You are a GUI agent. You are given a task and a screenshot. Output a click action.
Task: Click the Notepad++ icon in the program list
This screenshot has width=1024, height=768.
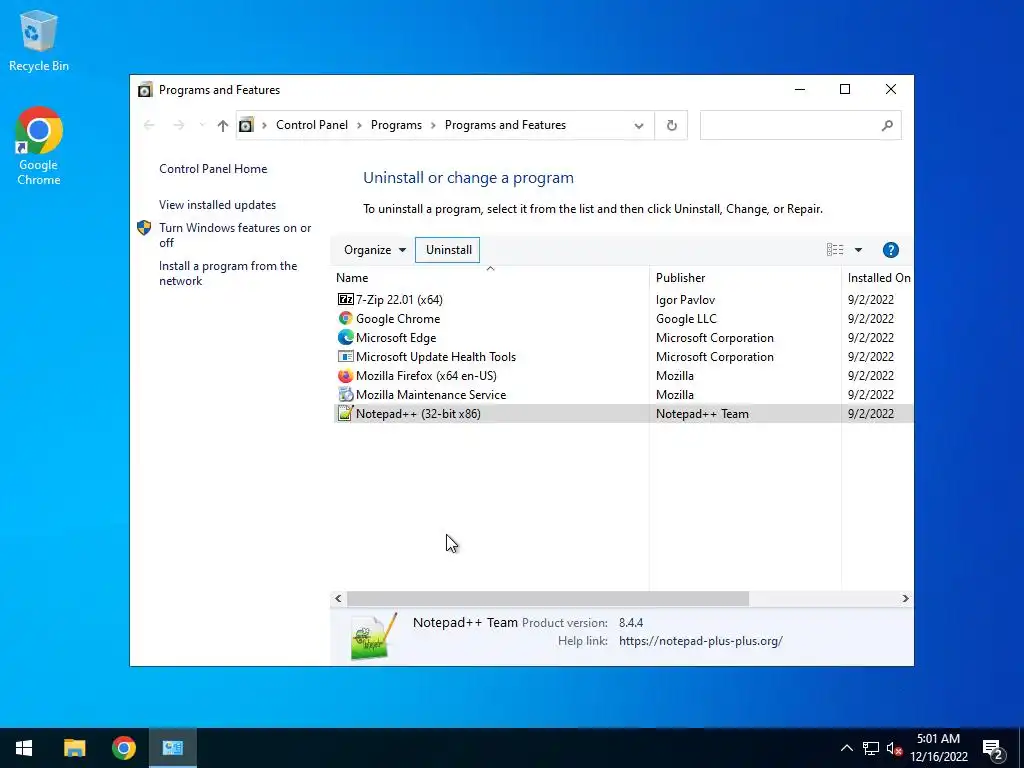pos(345,413)
